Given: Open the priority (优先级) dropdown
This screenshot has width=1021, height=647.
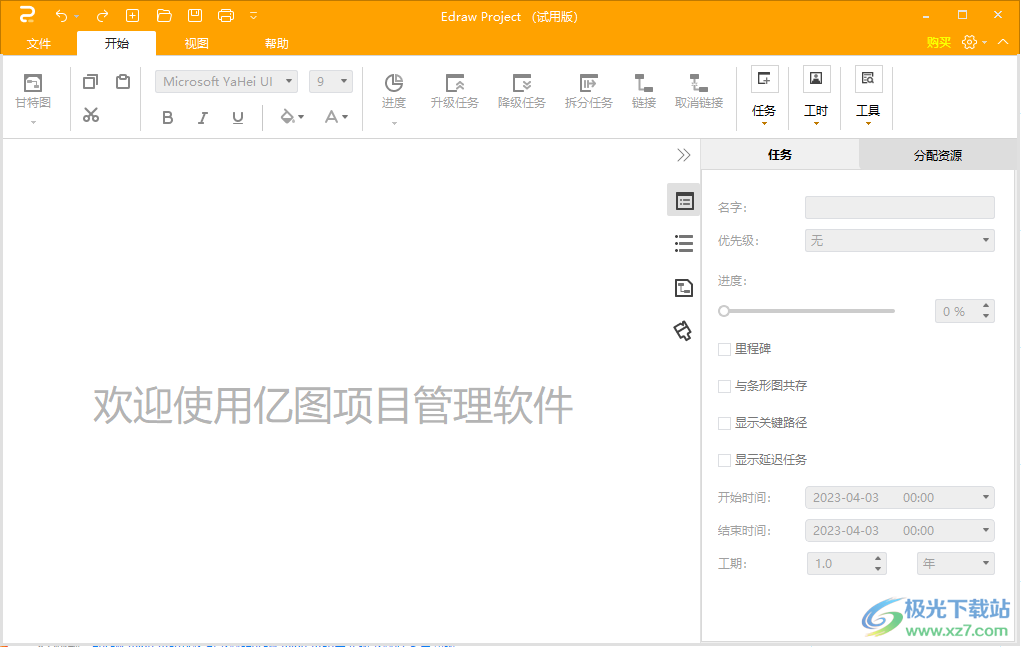Looking at the screenshot, I should [x=899, y=240].
